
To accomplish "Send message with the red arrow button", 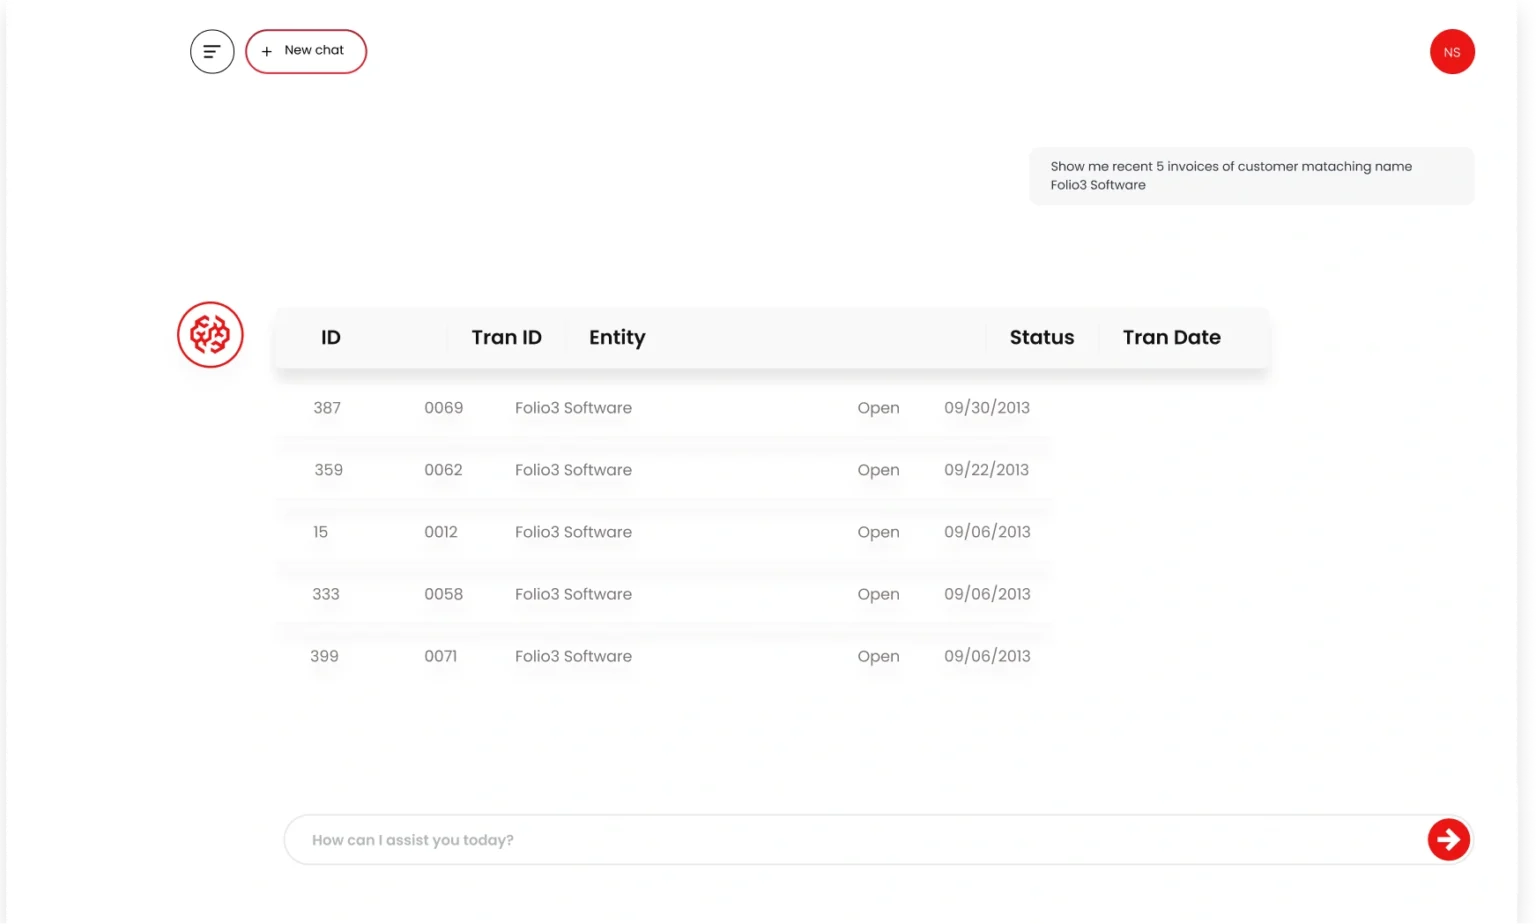I will pyautogui.click(x=1449, y=840).
